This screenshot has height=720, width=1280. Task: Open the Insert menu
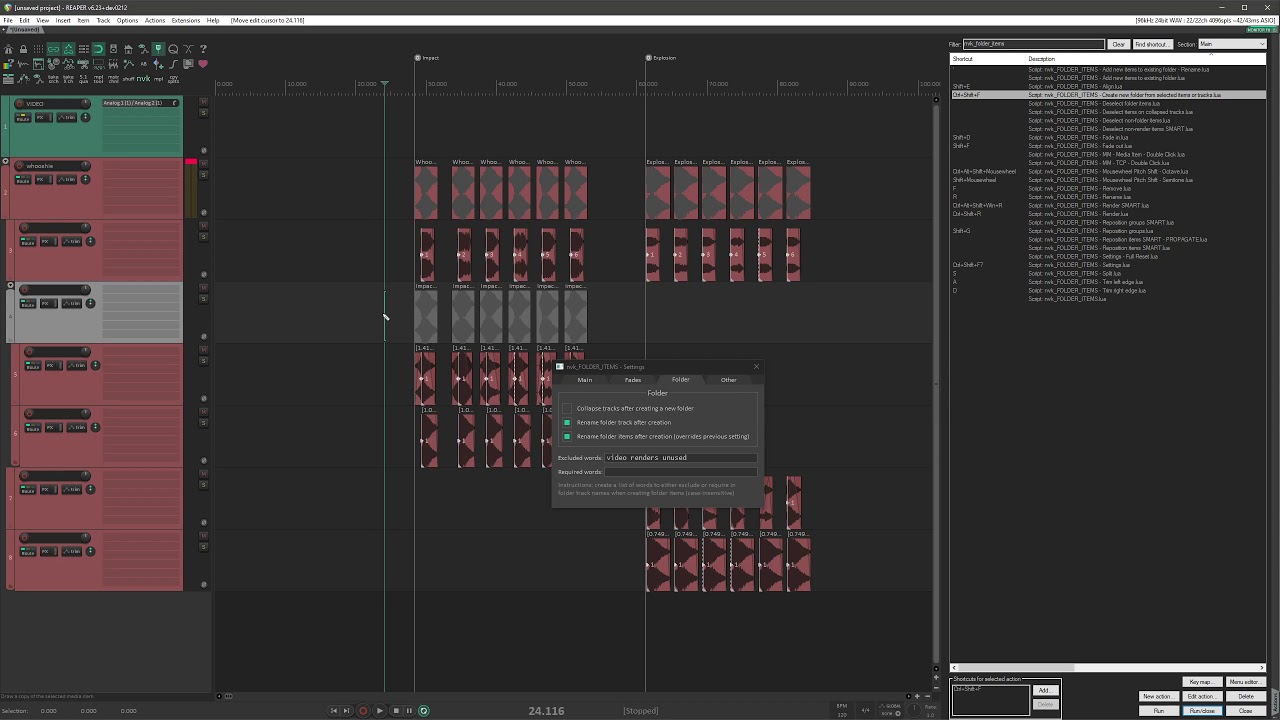(63, 20)
